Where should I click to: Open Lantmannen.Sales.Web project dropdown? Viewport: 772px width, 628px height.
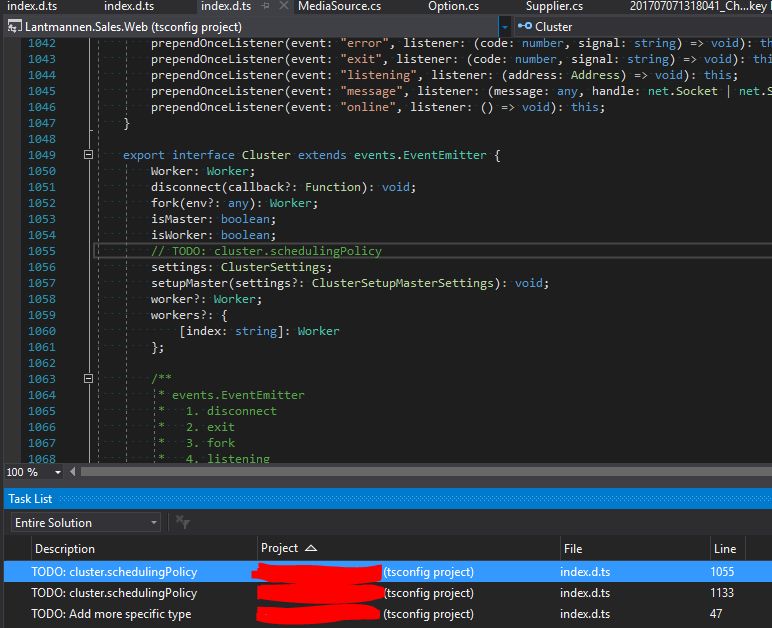click(x=504, y=27)
